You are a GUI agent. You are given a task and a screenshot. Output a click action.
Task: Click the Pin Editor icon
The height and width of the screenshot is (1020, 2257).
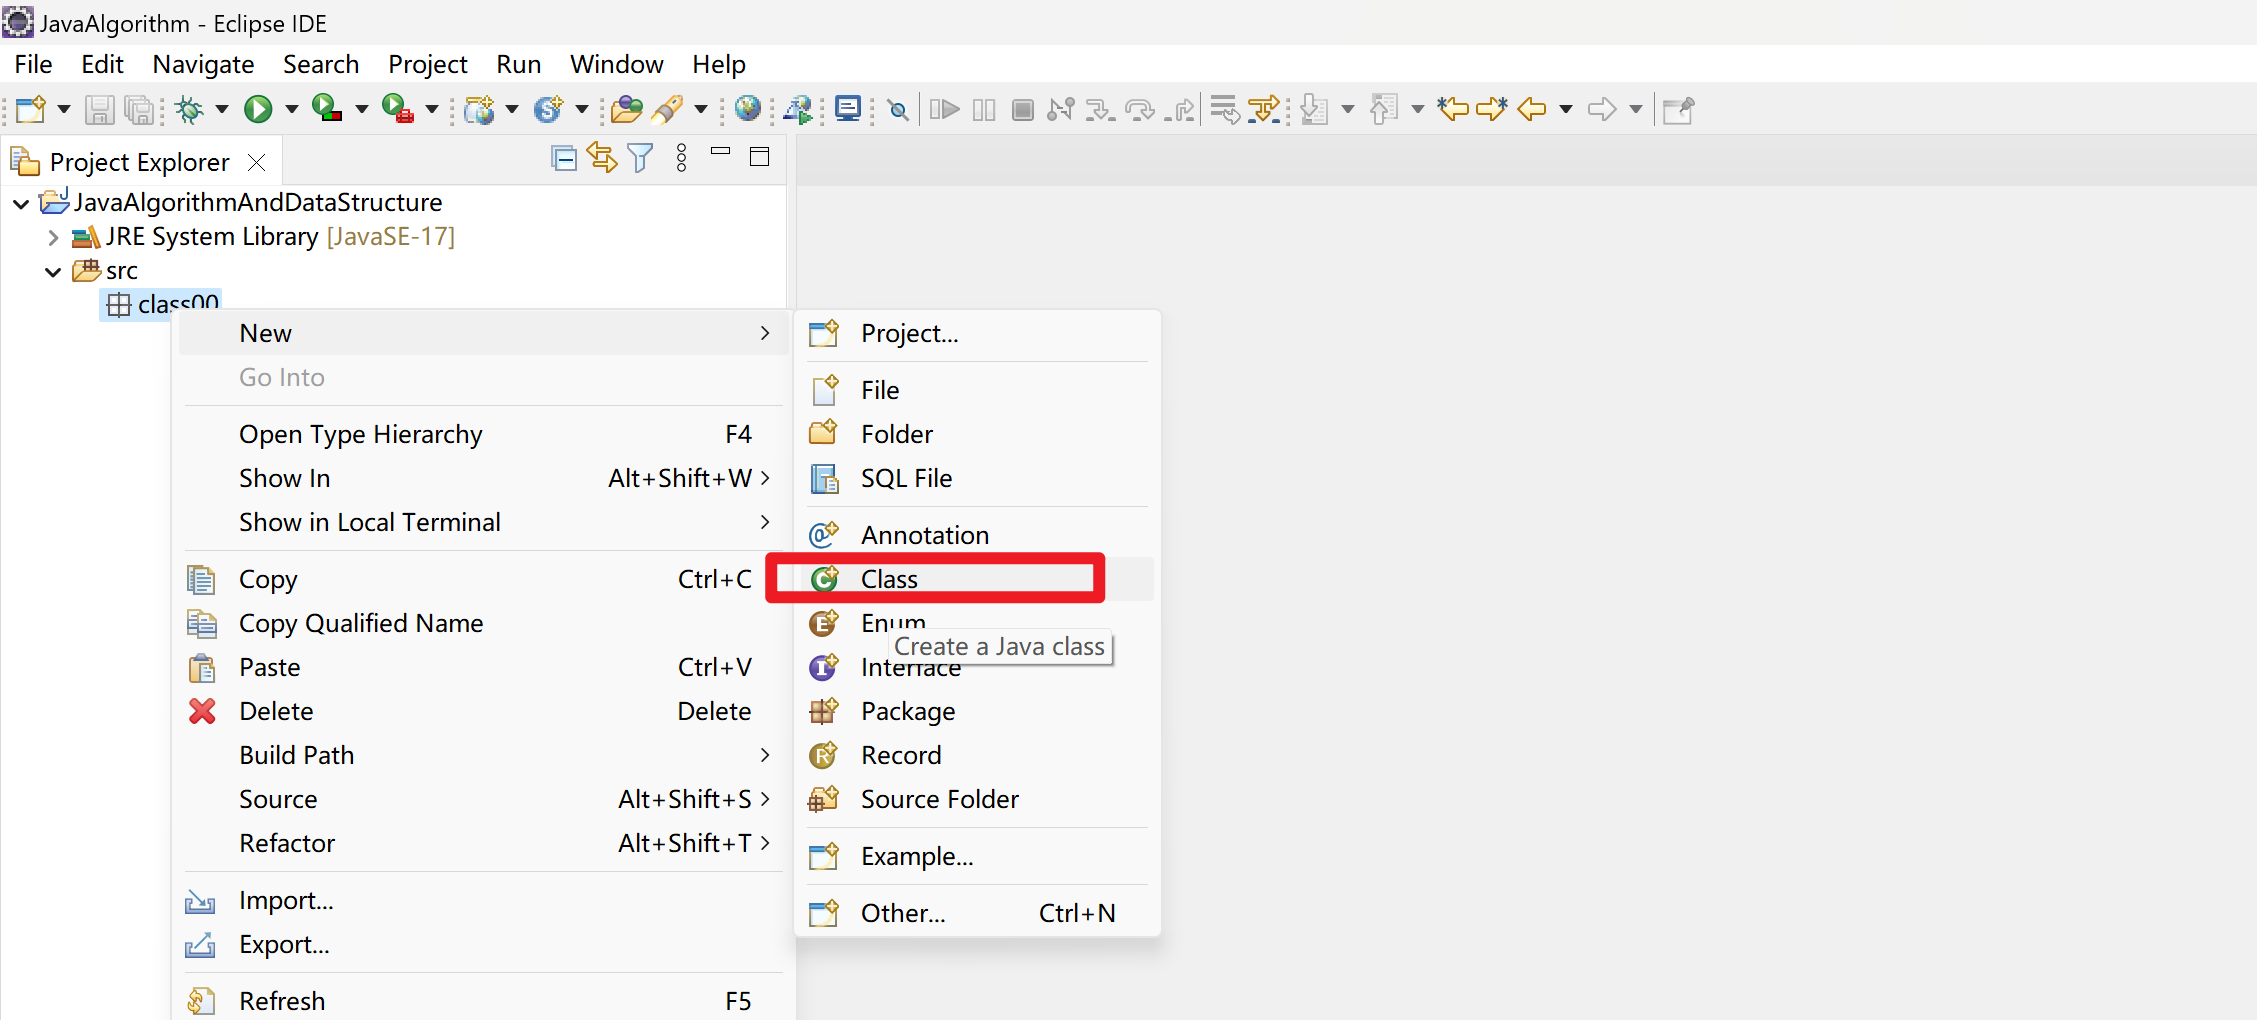click(x=1678, y=109)
